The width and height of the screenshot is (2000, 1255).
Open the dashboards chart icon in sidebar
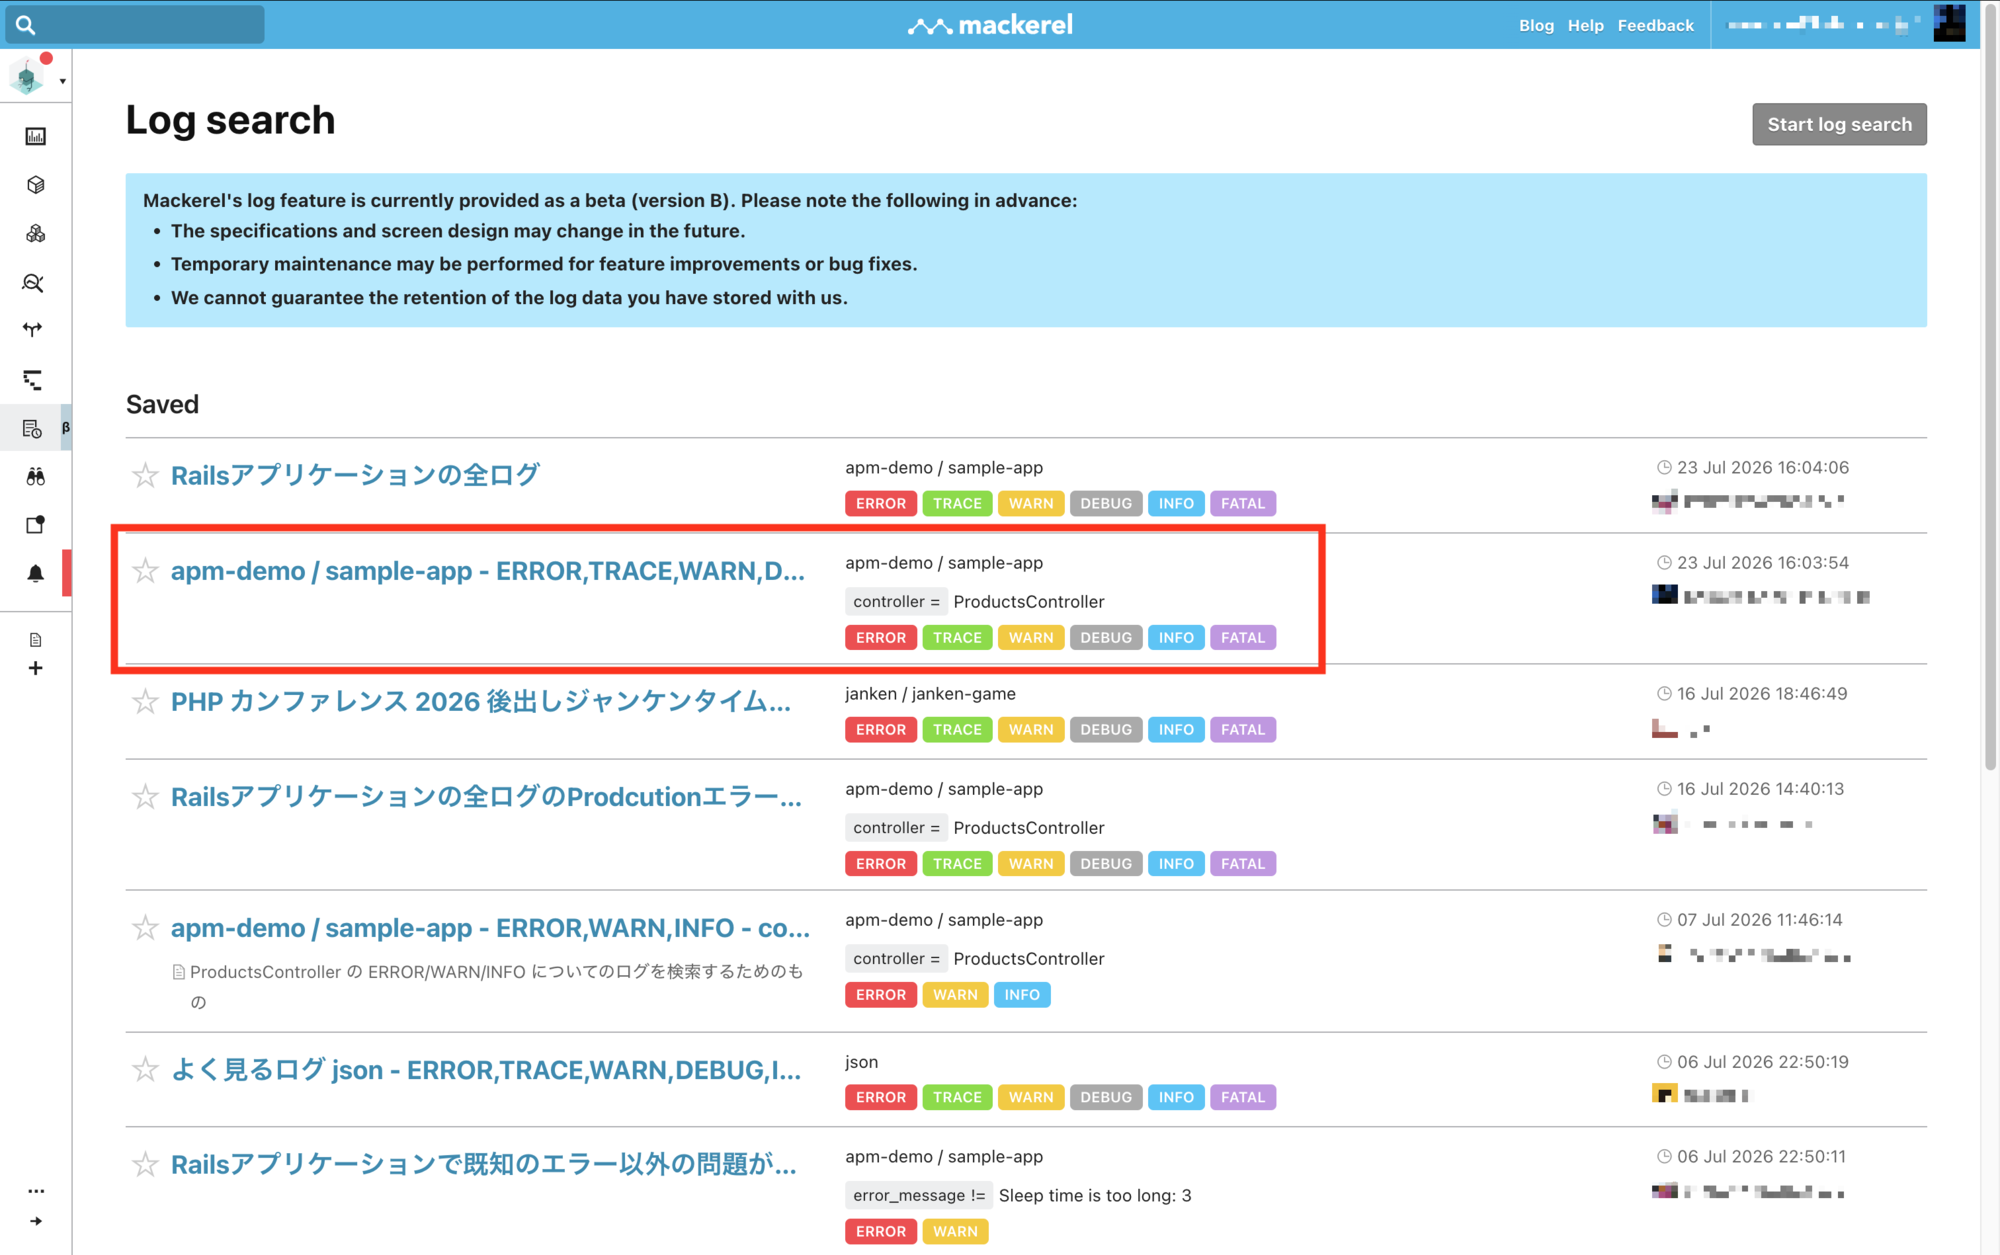point(35,136)
